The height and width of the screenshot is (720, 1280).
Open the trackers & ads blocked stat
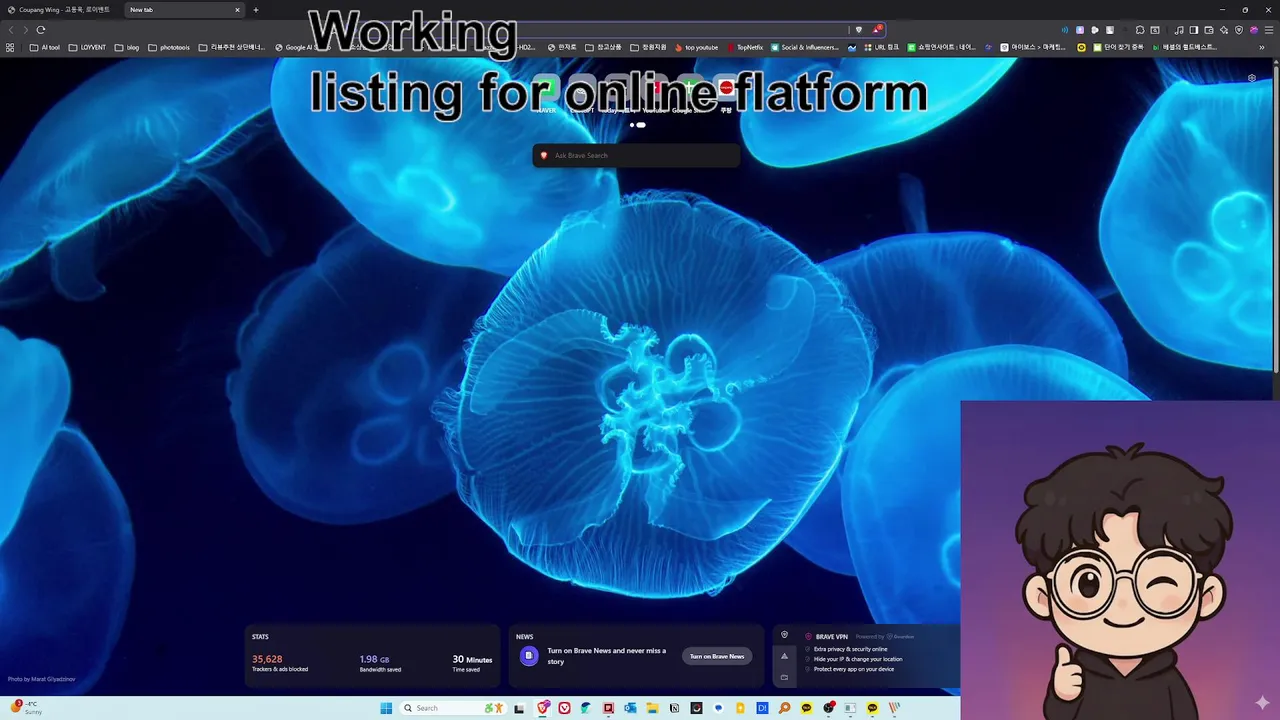[x=280, y=663]
